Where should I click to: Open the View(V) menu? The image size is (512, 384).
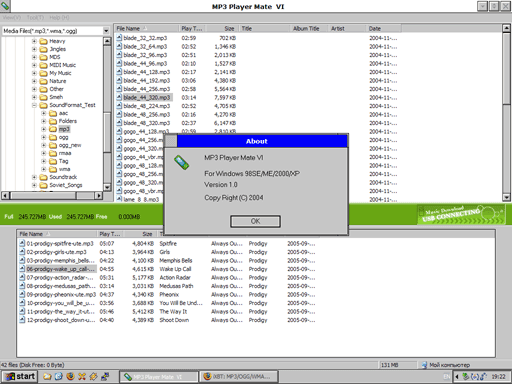(12, 17)
